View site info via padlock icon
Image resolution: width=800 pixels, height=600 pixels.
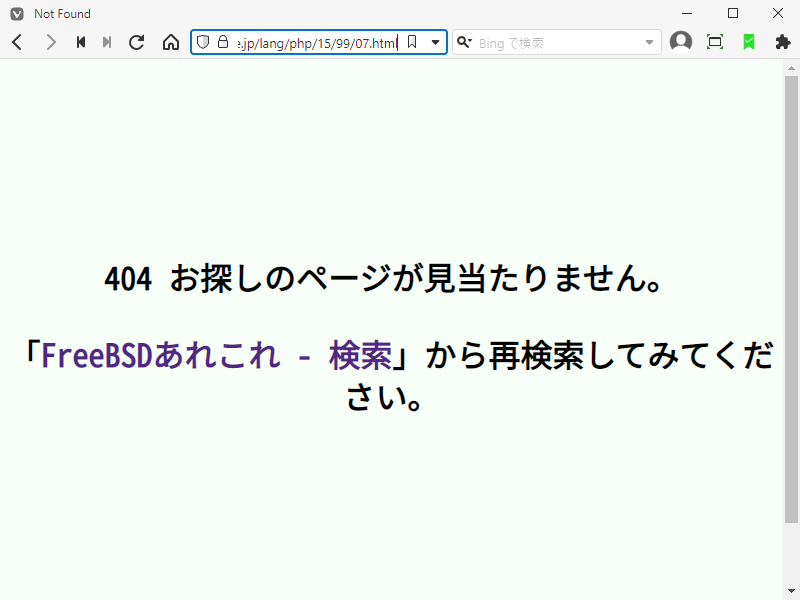pos(223,42)
